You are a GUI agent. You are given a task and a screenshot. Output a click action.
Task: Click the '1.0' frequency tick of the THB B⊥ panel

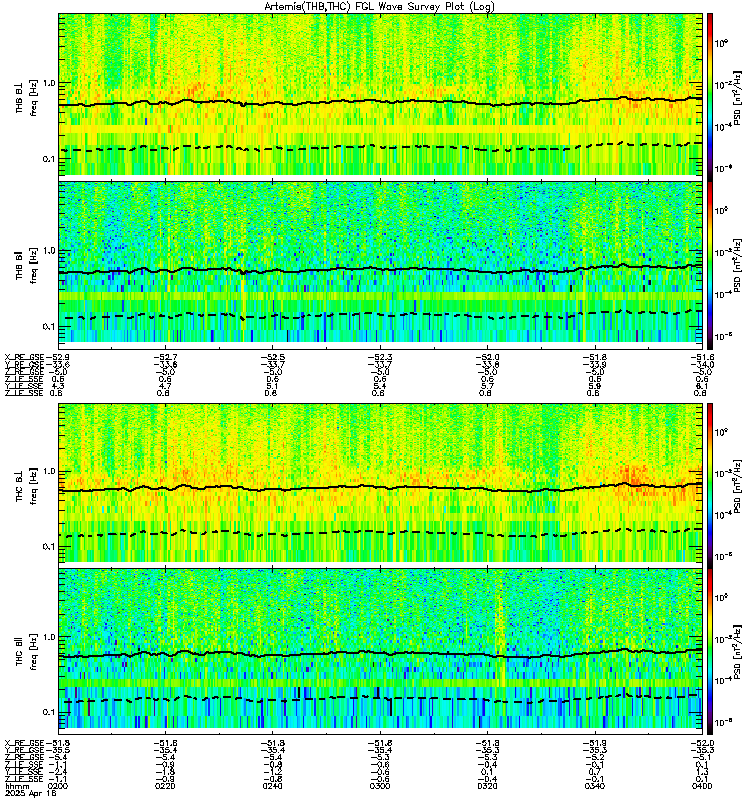(49, 83)
